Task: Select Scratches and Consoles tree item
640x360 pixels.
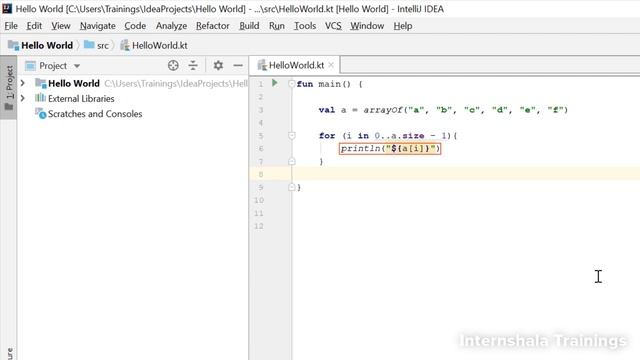Action: (x=95, y=114)
